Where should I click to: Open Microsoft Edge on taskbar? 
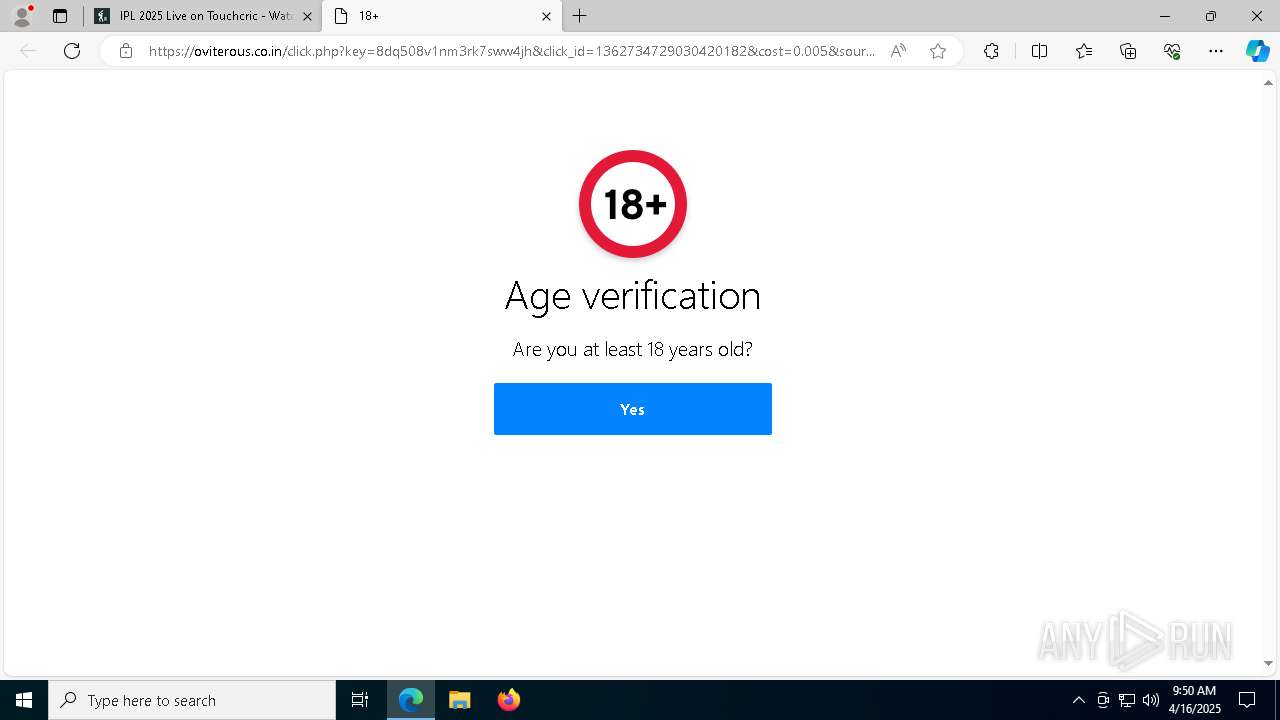coord(411,700)
